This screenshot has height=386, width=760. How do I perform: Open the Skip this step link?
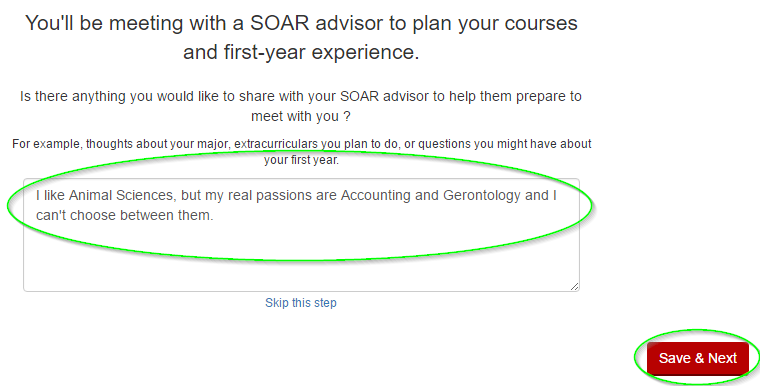[301, 303]
